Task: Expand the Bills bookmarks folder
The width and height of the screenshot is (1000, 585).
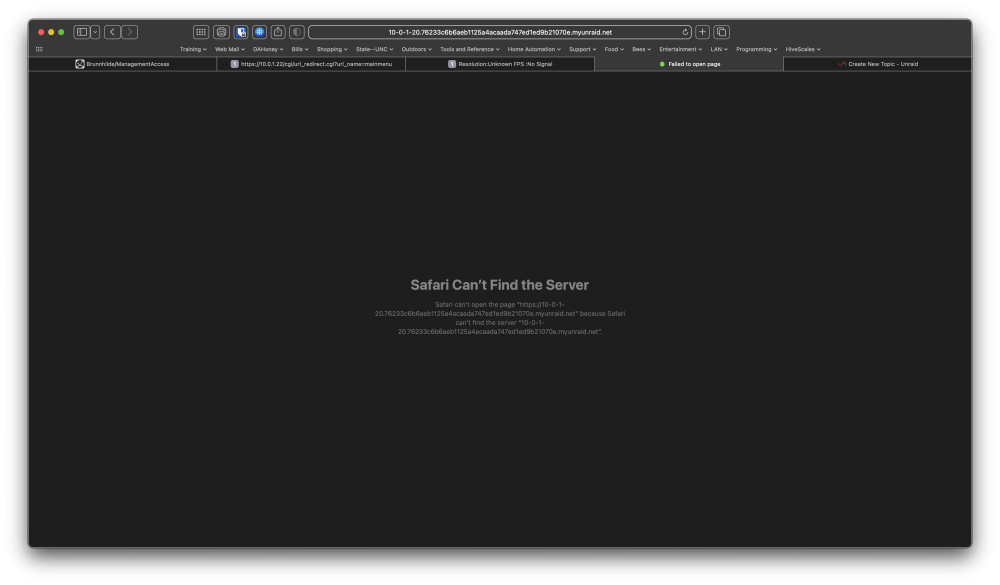Action: (300, 49)
